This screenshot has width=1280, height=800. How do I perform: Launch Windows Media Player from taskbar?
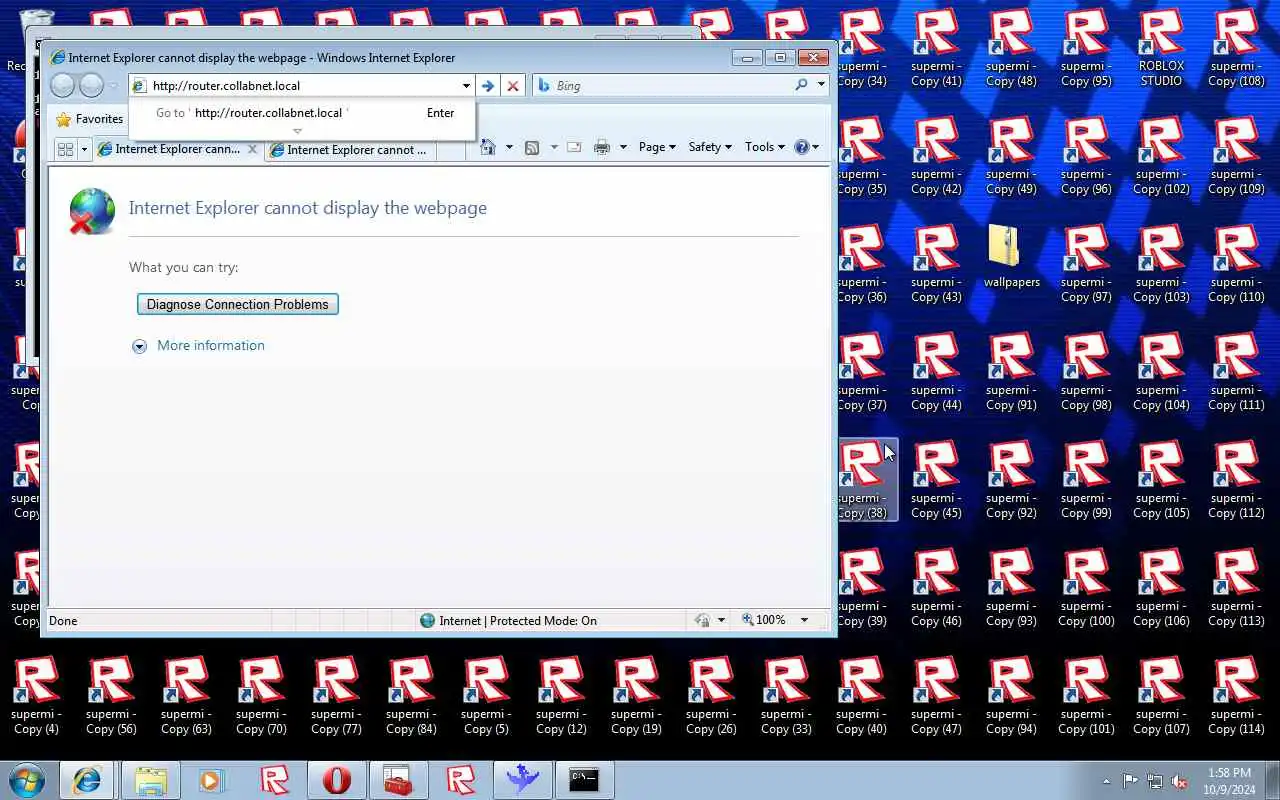(x=211, y=780)
